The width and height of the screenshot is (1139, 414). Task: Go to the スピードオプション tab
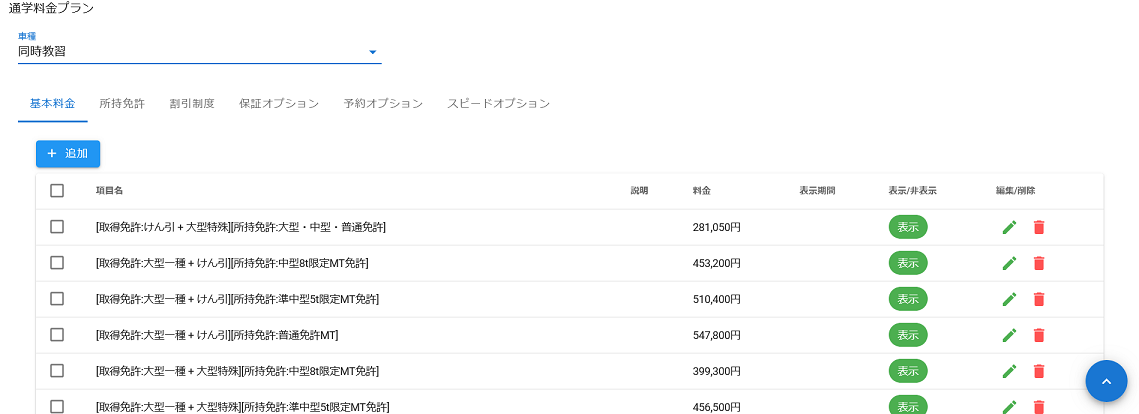tap(498, 104)
